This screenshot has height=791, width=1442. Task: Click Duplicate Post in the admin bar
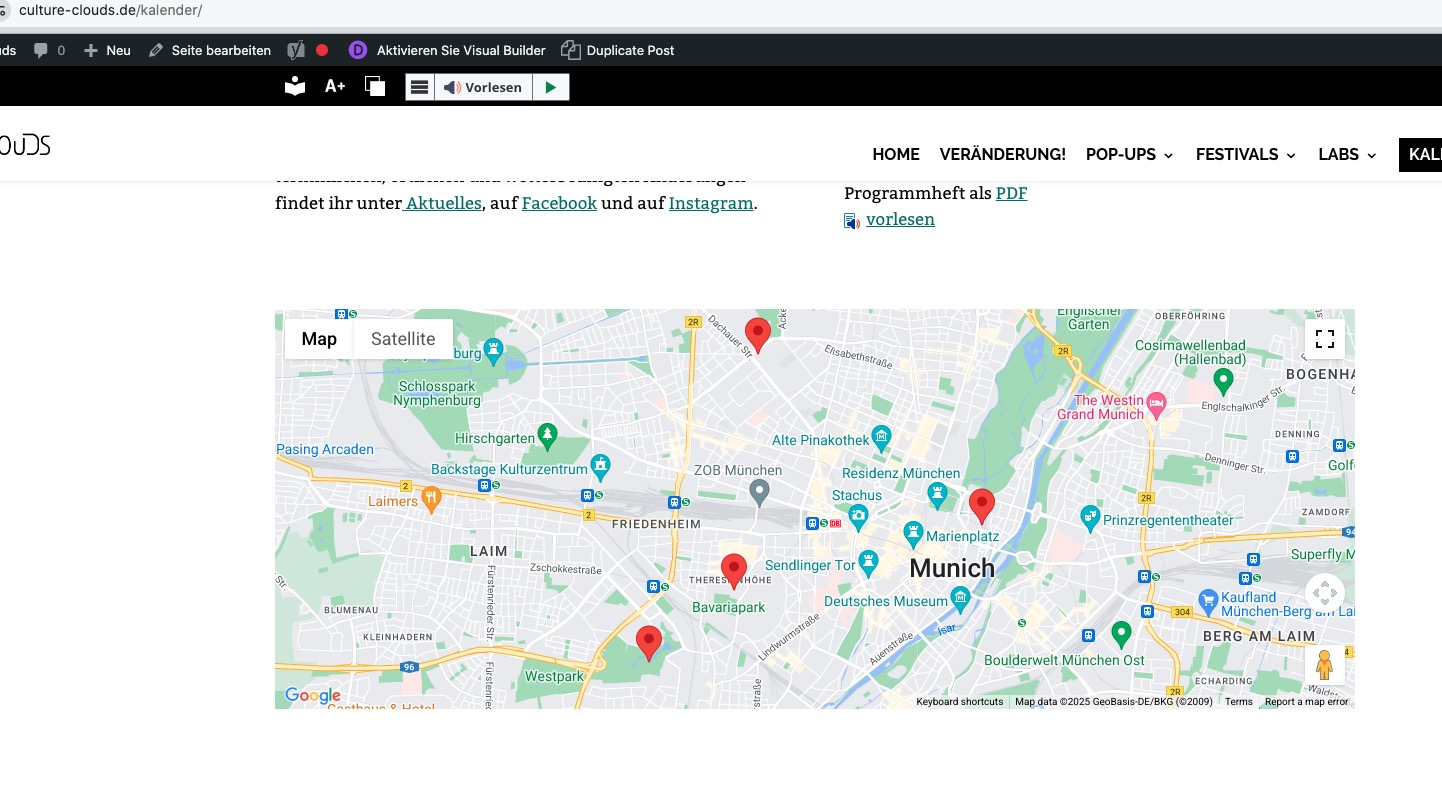pyautogui.click(x=618, y=50)
